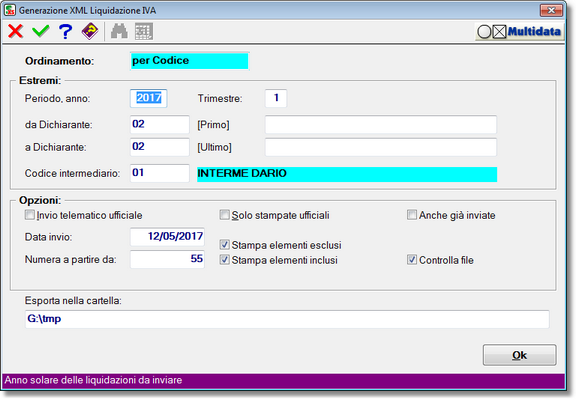The height and width of the screenshot is (400, 576).
Task: Click the binoculars search icon
Action: click(x=119, y=32)
